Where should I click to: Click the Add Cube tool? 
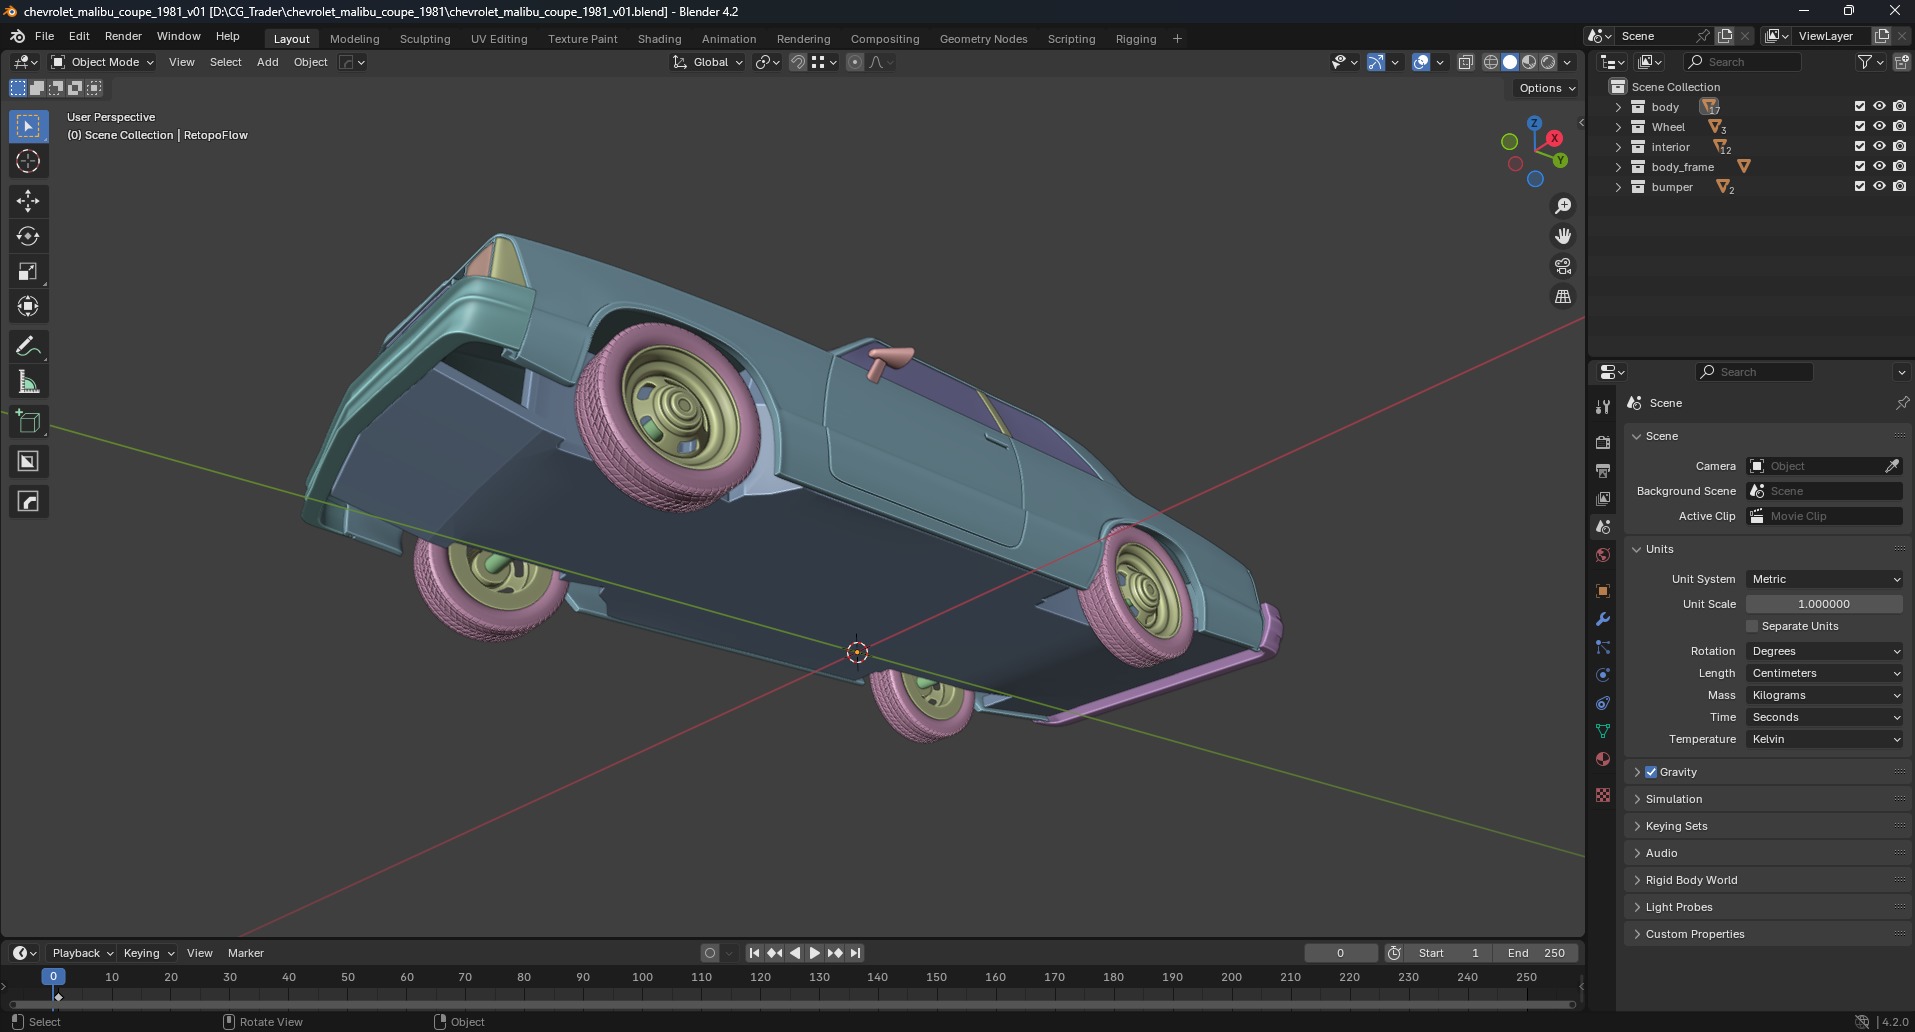28,422
